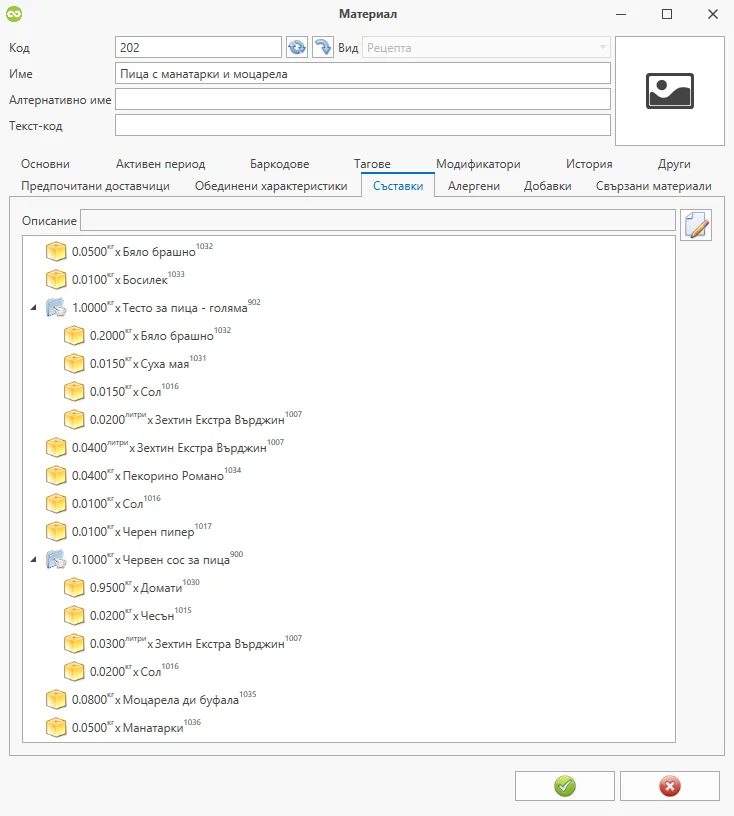The height and width of the screenshot is (816, 734).
Task: Click the edit description pencil icon
Action: (x=695, y=225)
